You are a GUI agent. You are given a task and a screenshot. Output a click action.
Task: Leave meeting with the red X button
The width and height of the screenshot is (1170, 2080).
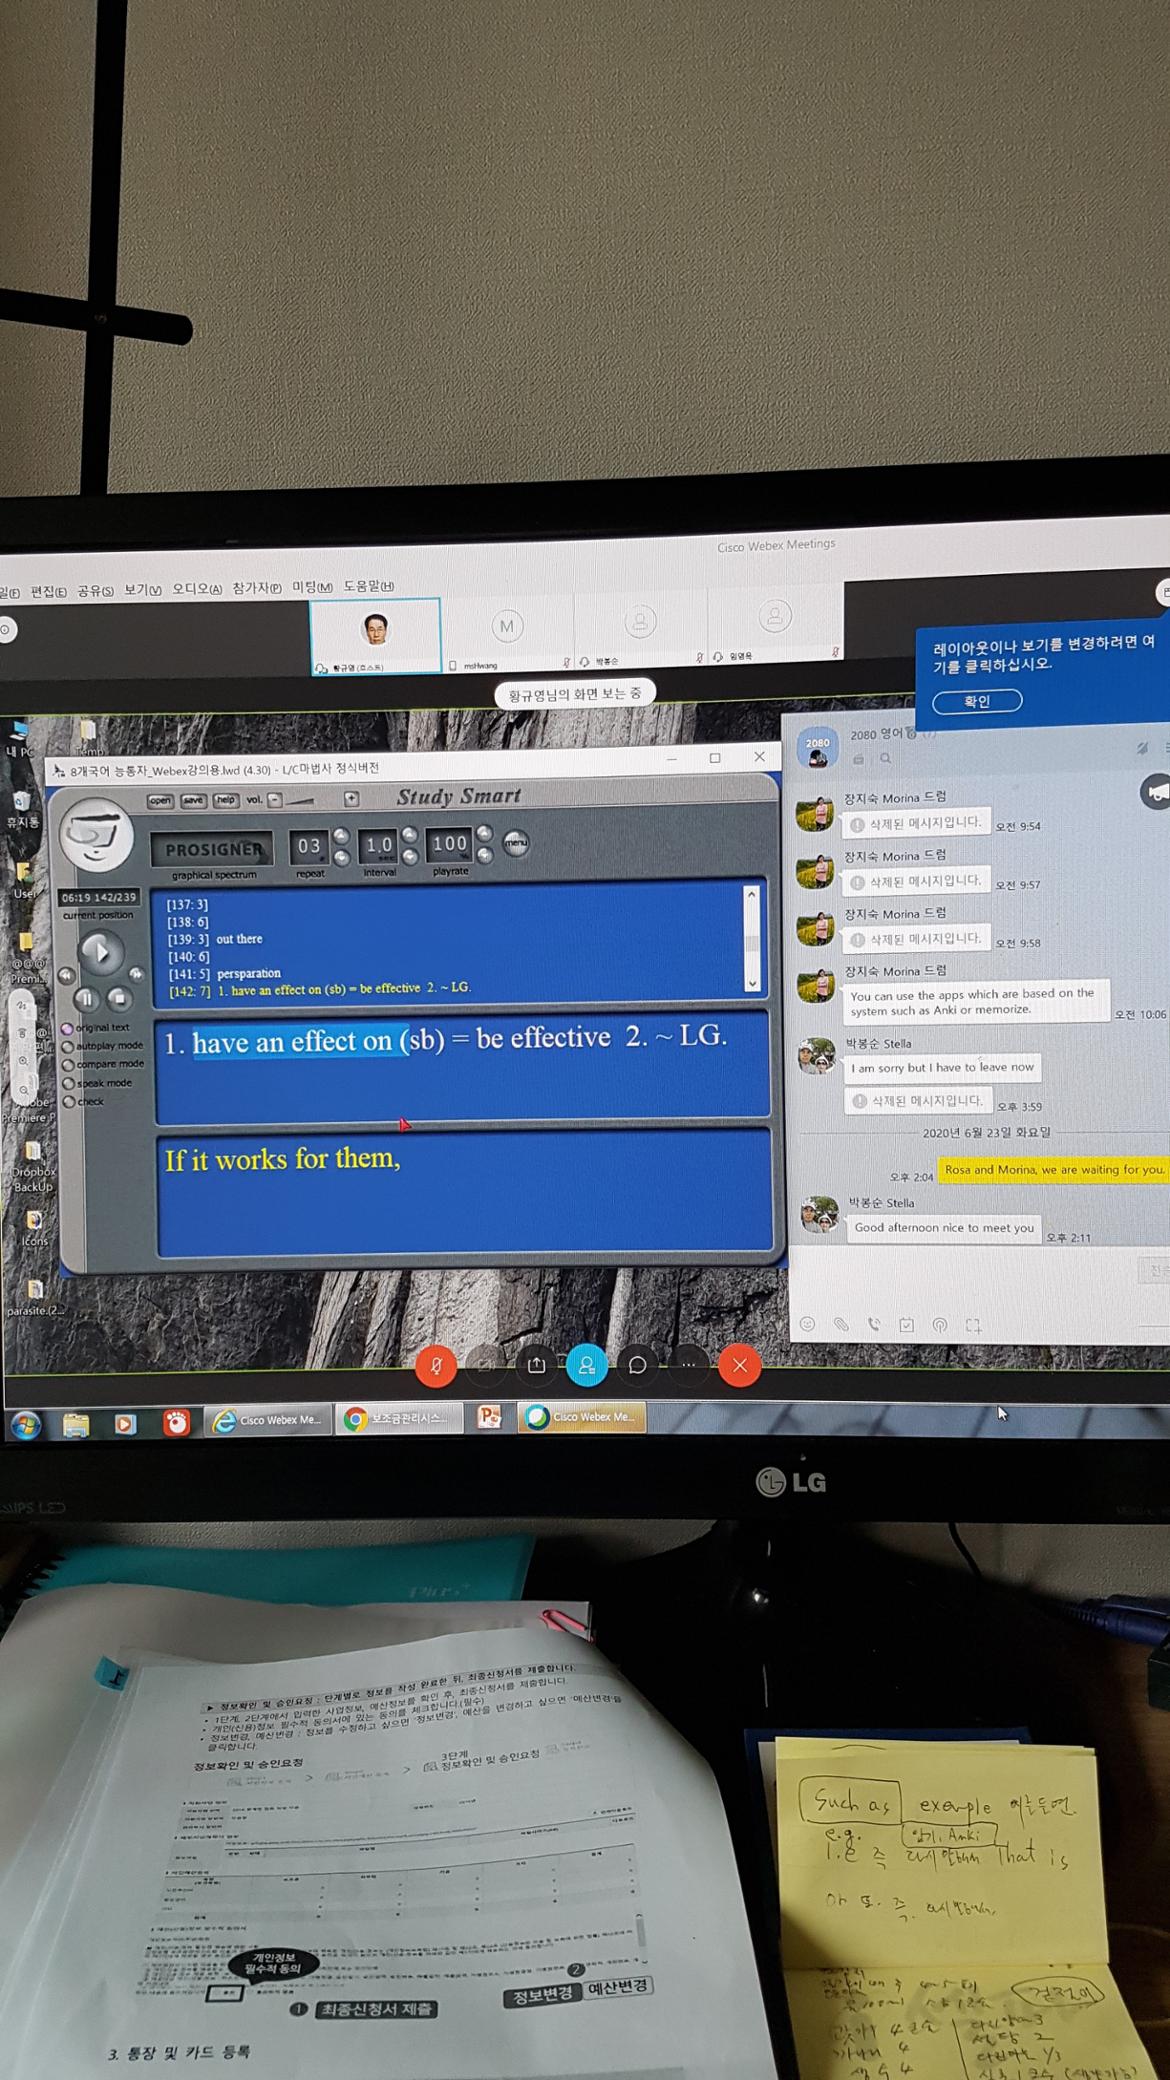coord(740,1366)
